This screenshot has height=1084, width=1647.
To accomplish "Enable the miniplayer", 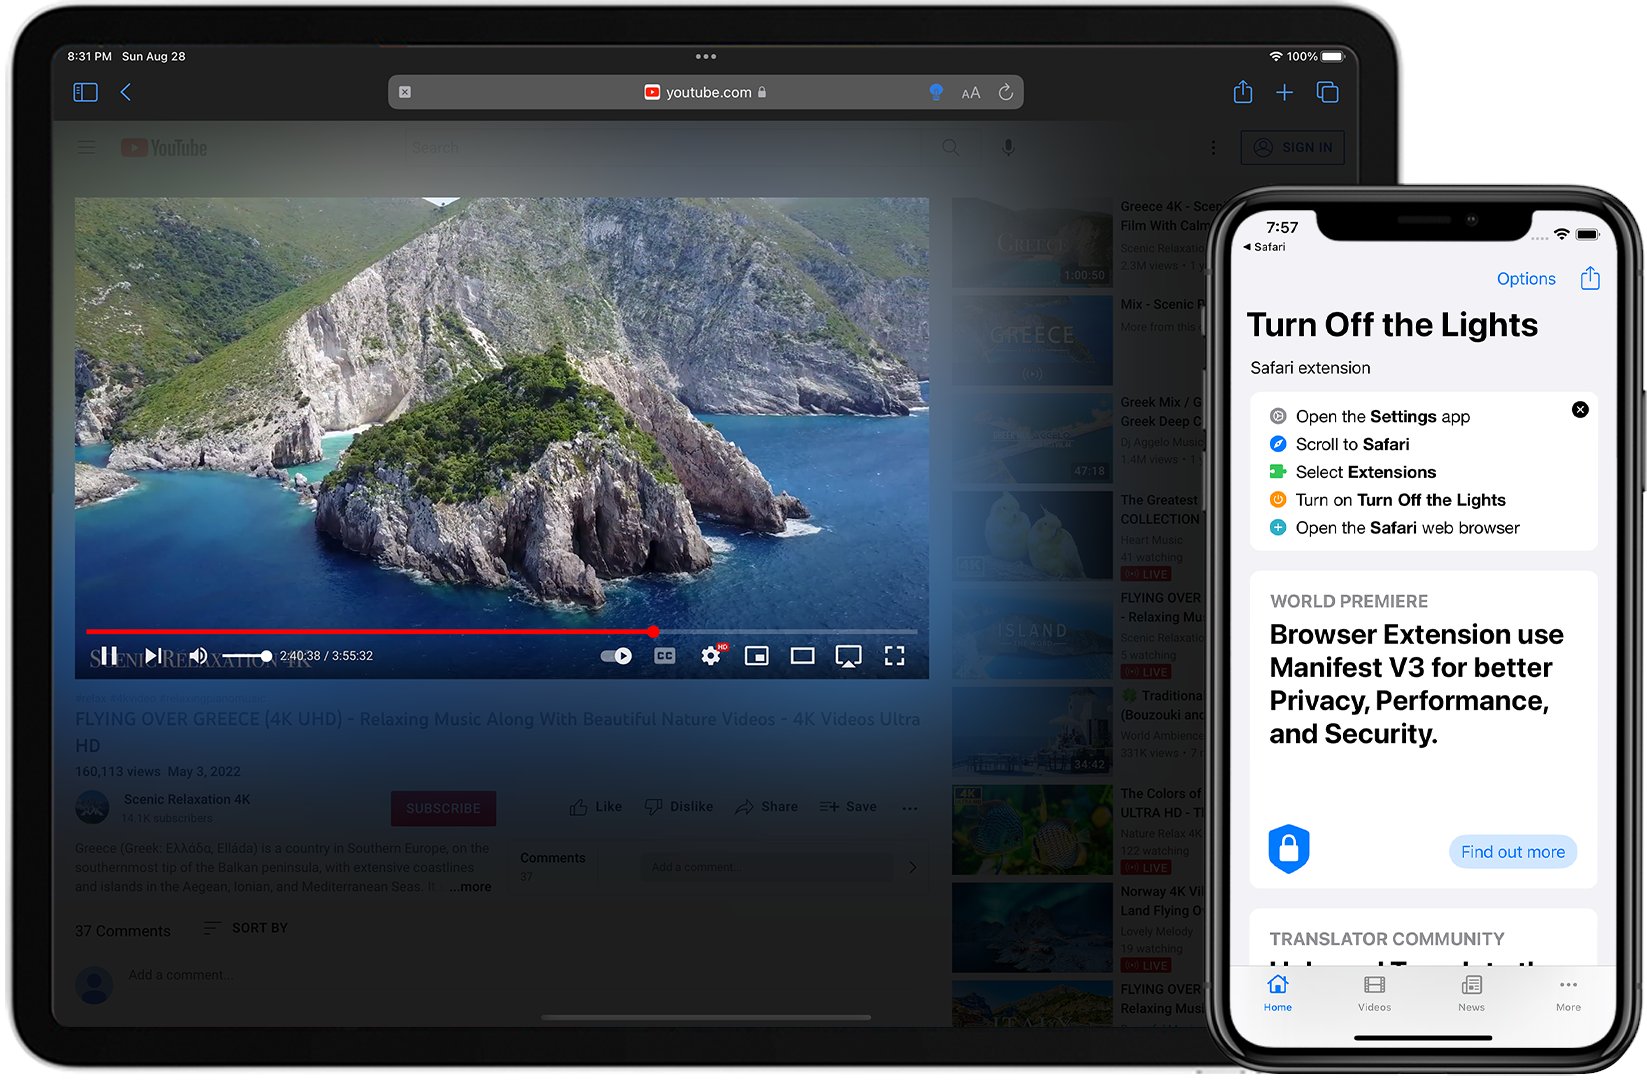I will pyautogui.click(x=757, y=656).
